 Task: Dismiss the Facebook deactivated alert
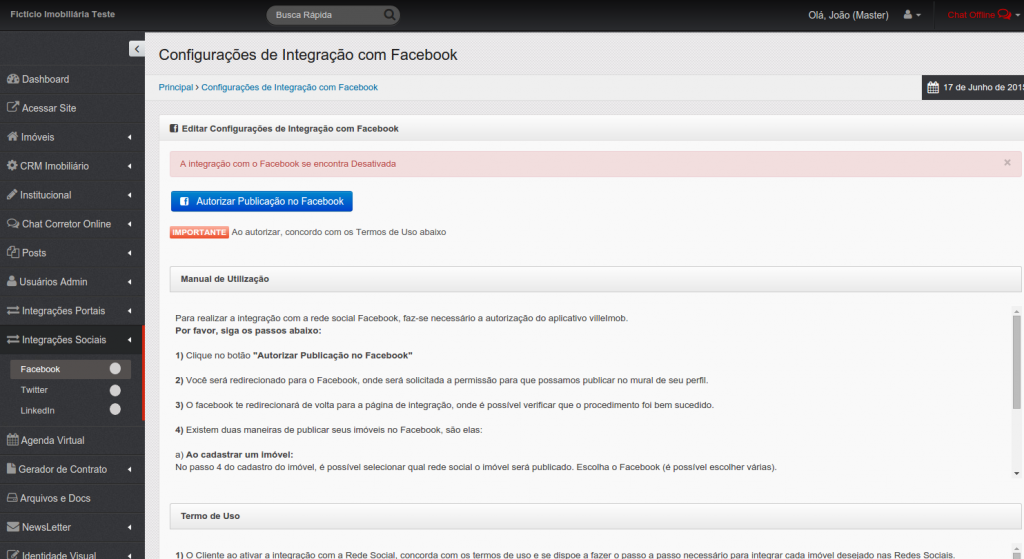tap(1007, 163)
